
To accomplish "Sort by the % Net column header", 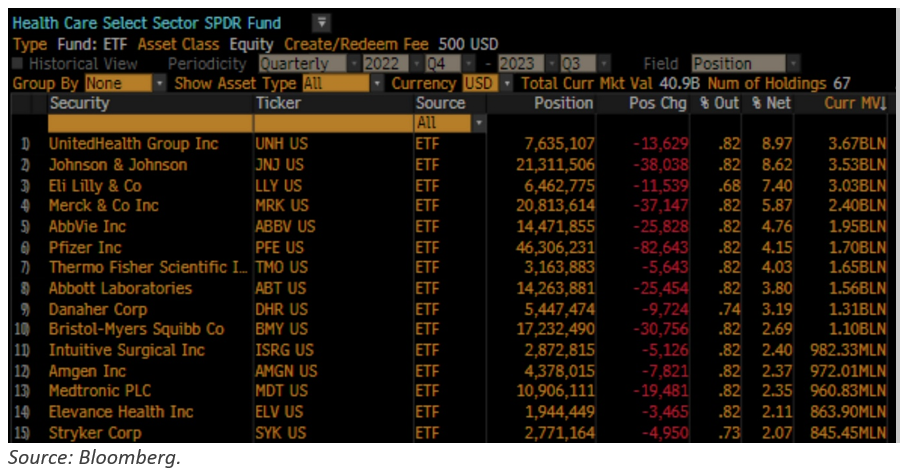I will click(x=771, y=103).
